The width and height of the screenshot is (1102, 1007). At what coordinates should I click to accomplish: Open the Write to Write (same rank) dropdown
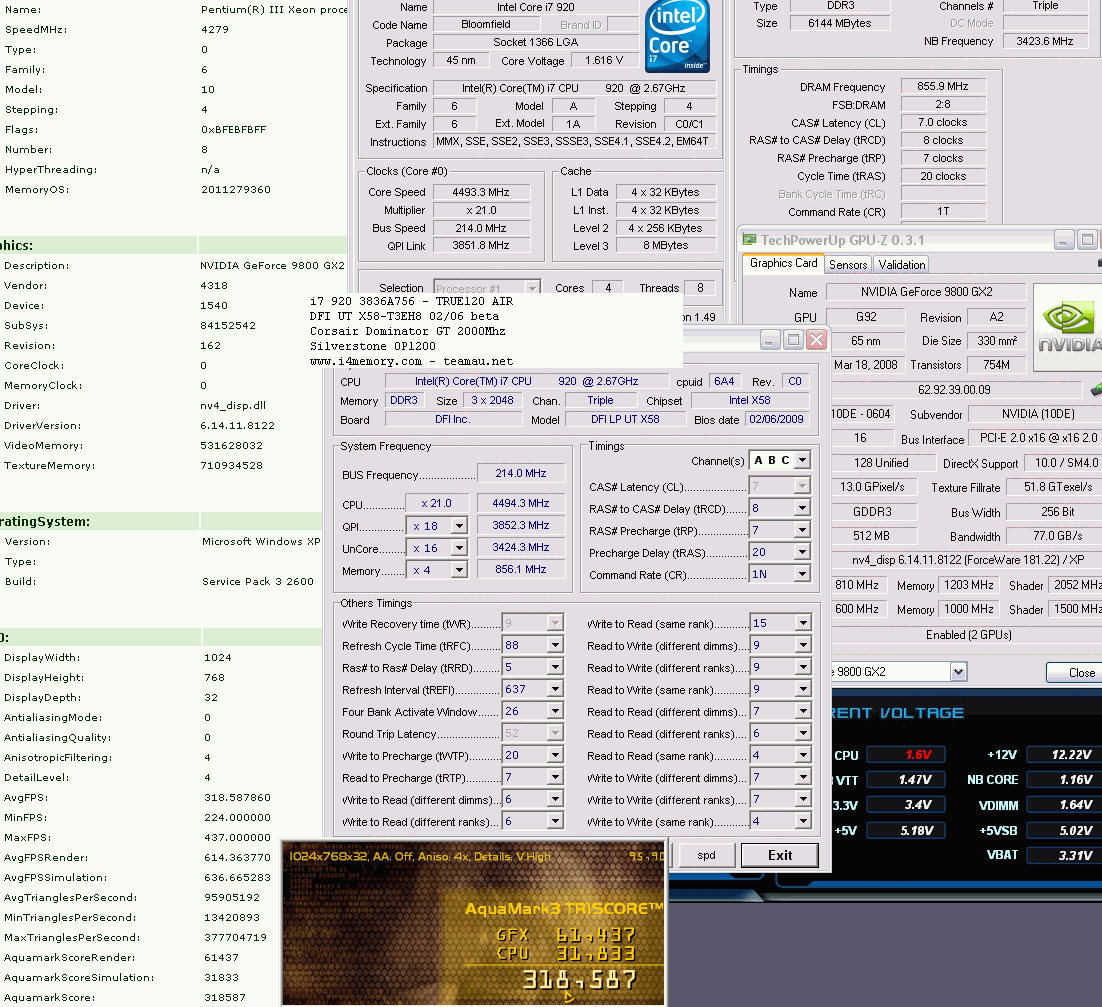[x=803, y=821]
